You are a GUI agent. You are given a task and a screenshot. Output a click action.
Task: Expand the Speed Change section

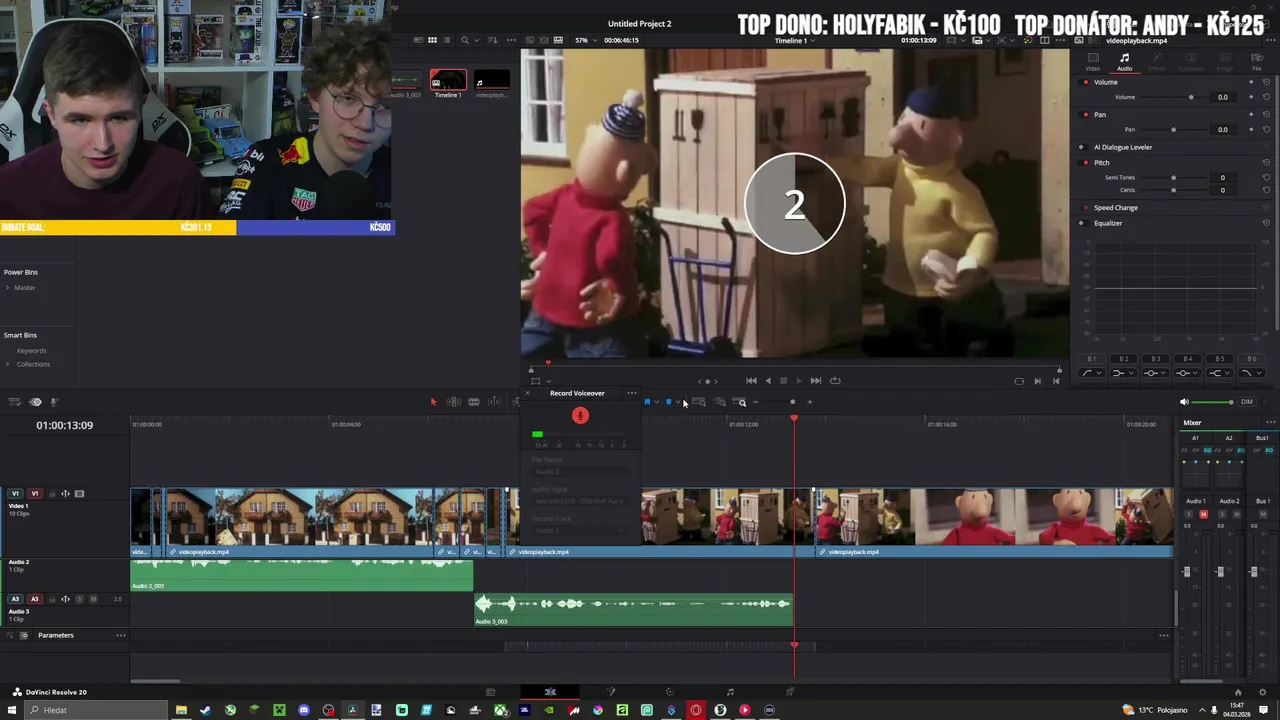[x=1115, y=208]
